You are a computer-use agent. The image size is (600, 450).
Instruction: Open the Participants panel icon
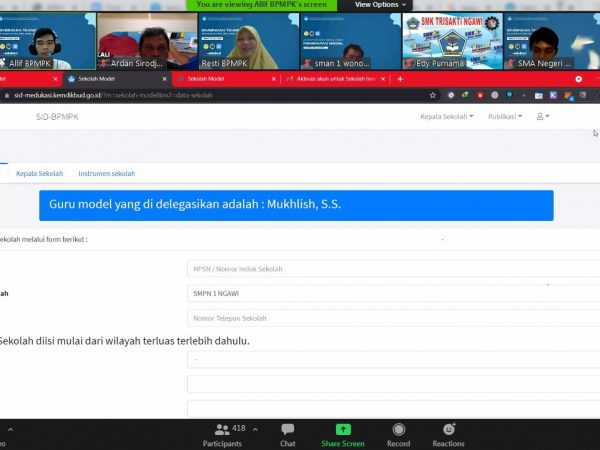pos(222,430)
